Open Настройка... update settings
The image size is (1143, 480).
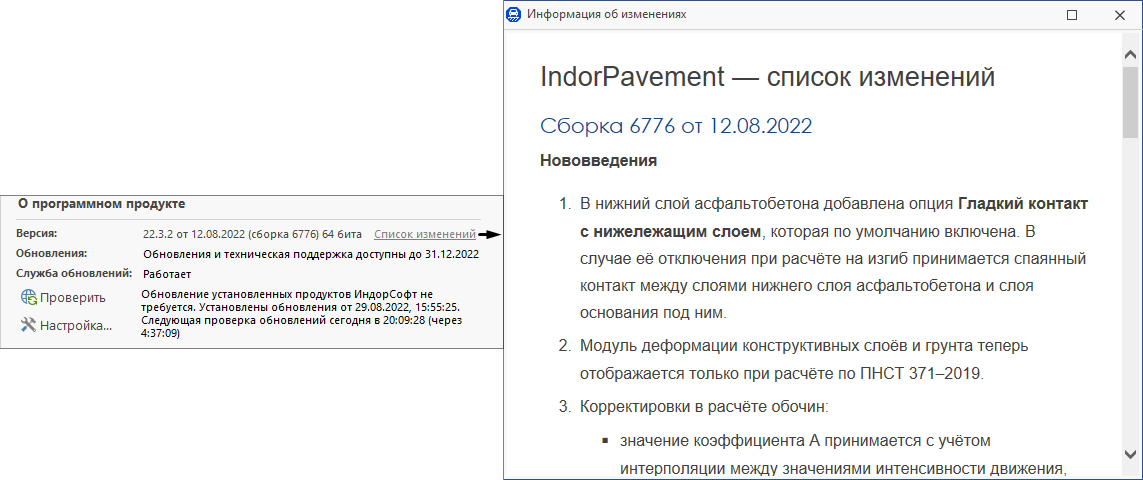[x=66, y=325]
